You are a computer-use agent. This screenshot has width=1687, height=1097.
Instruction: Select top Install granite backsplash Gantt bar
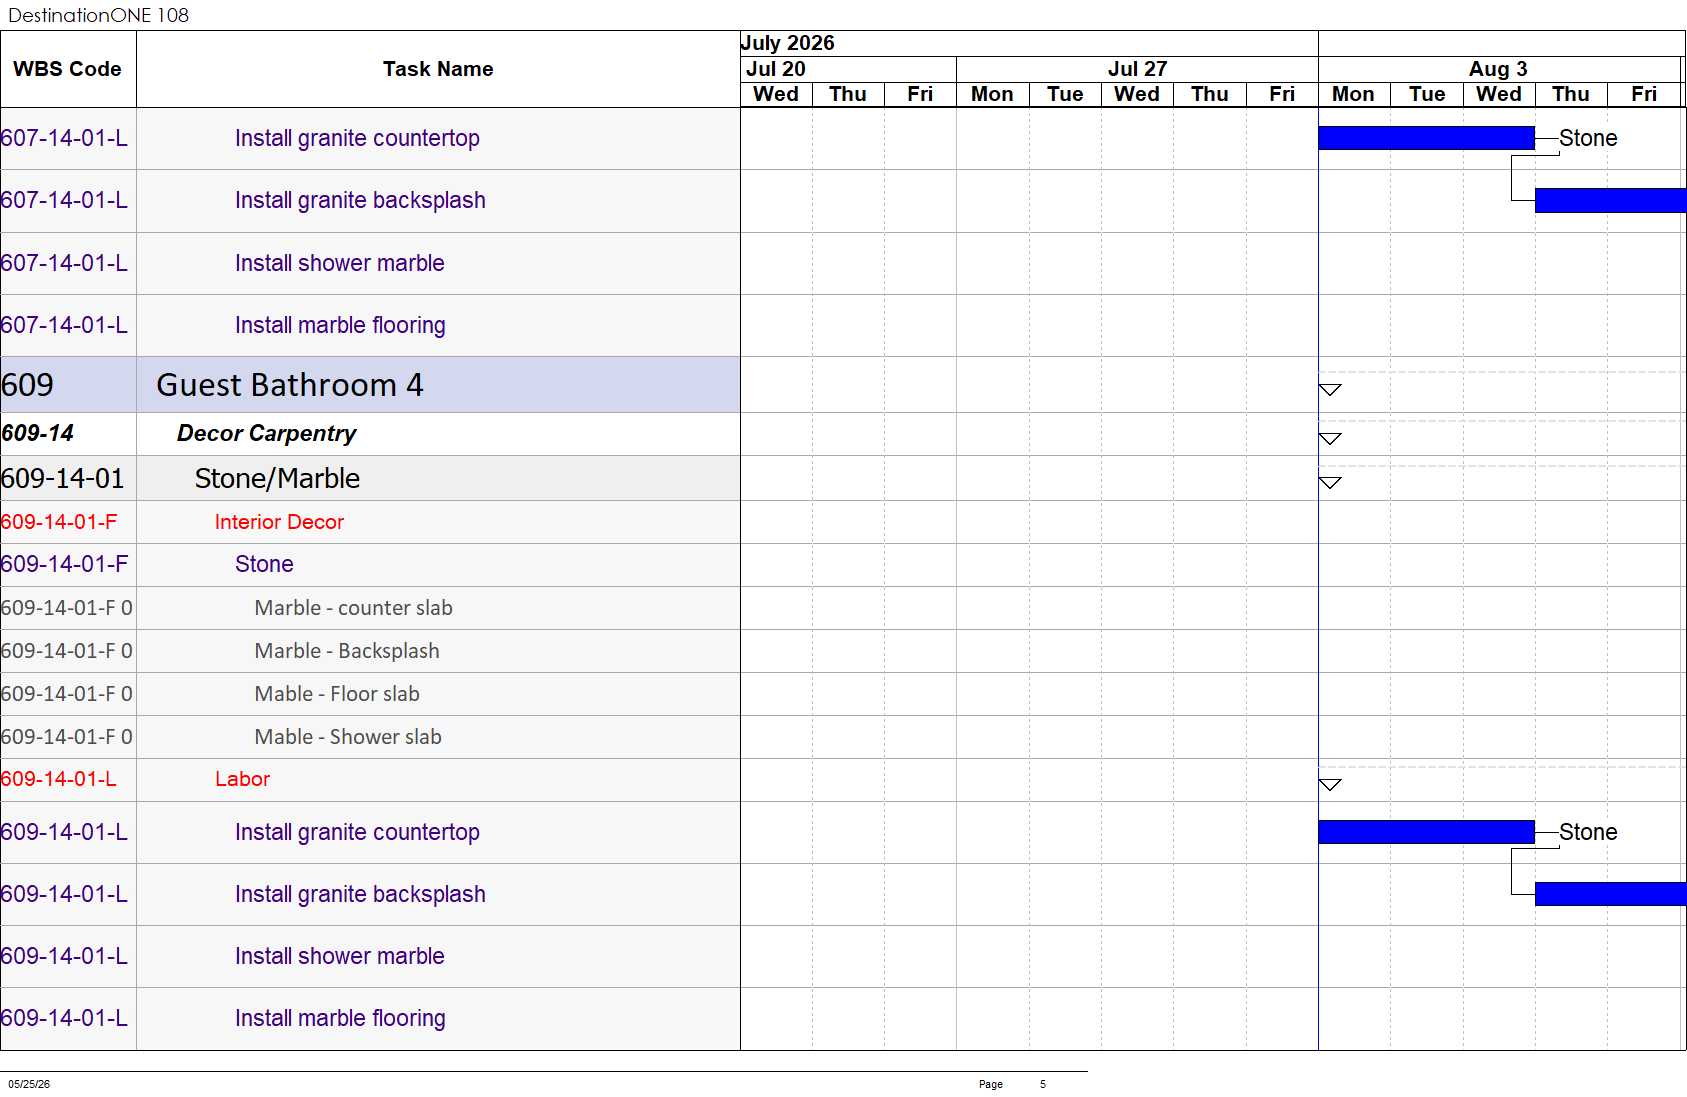click(x=1610, y=200)
